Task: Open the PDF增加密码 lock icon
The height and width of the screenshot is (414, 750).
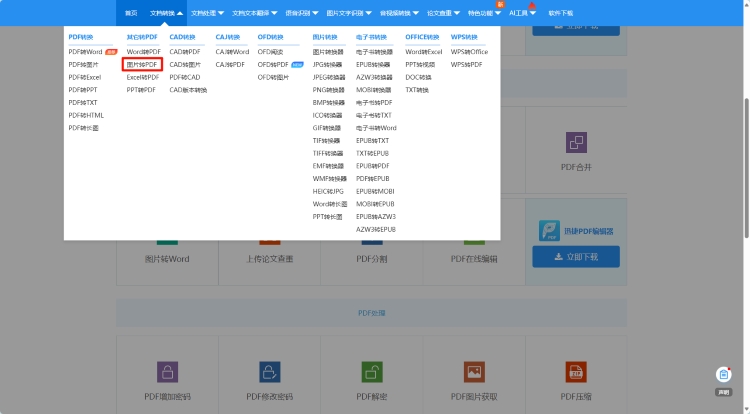Action: (167, 372)
